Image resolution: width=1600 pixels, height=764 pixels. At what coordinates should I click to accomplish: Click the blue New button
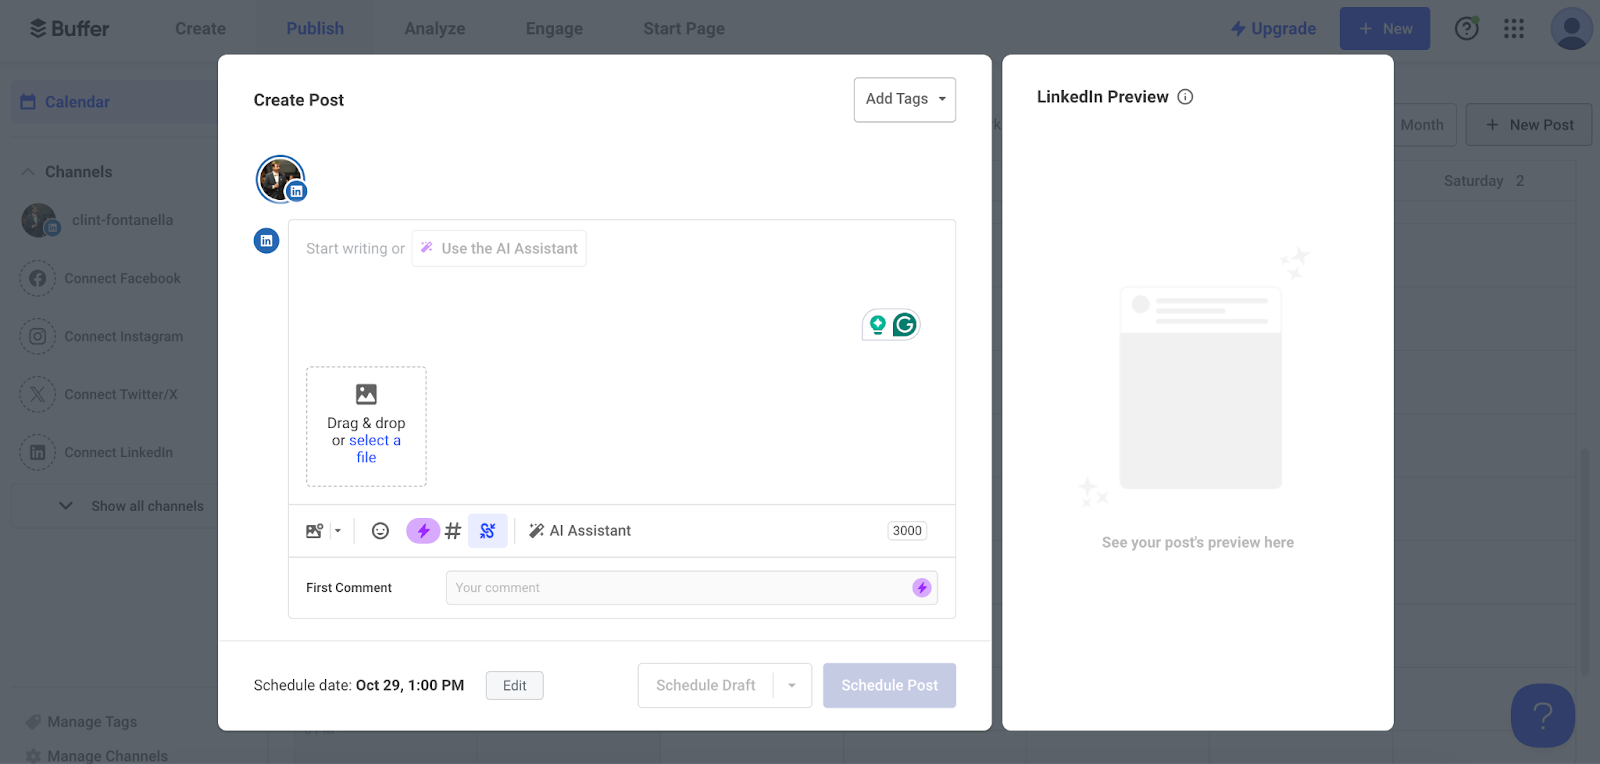click(x=1385, y=29)
